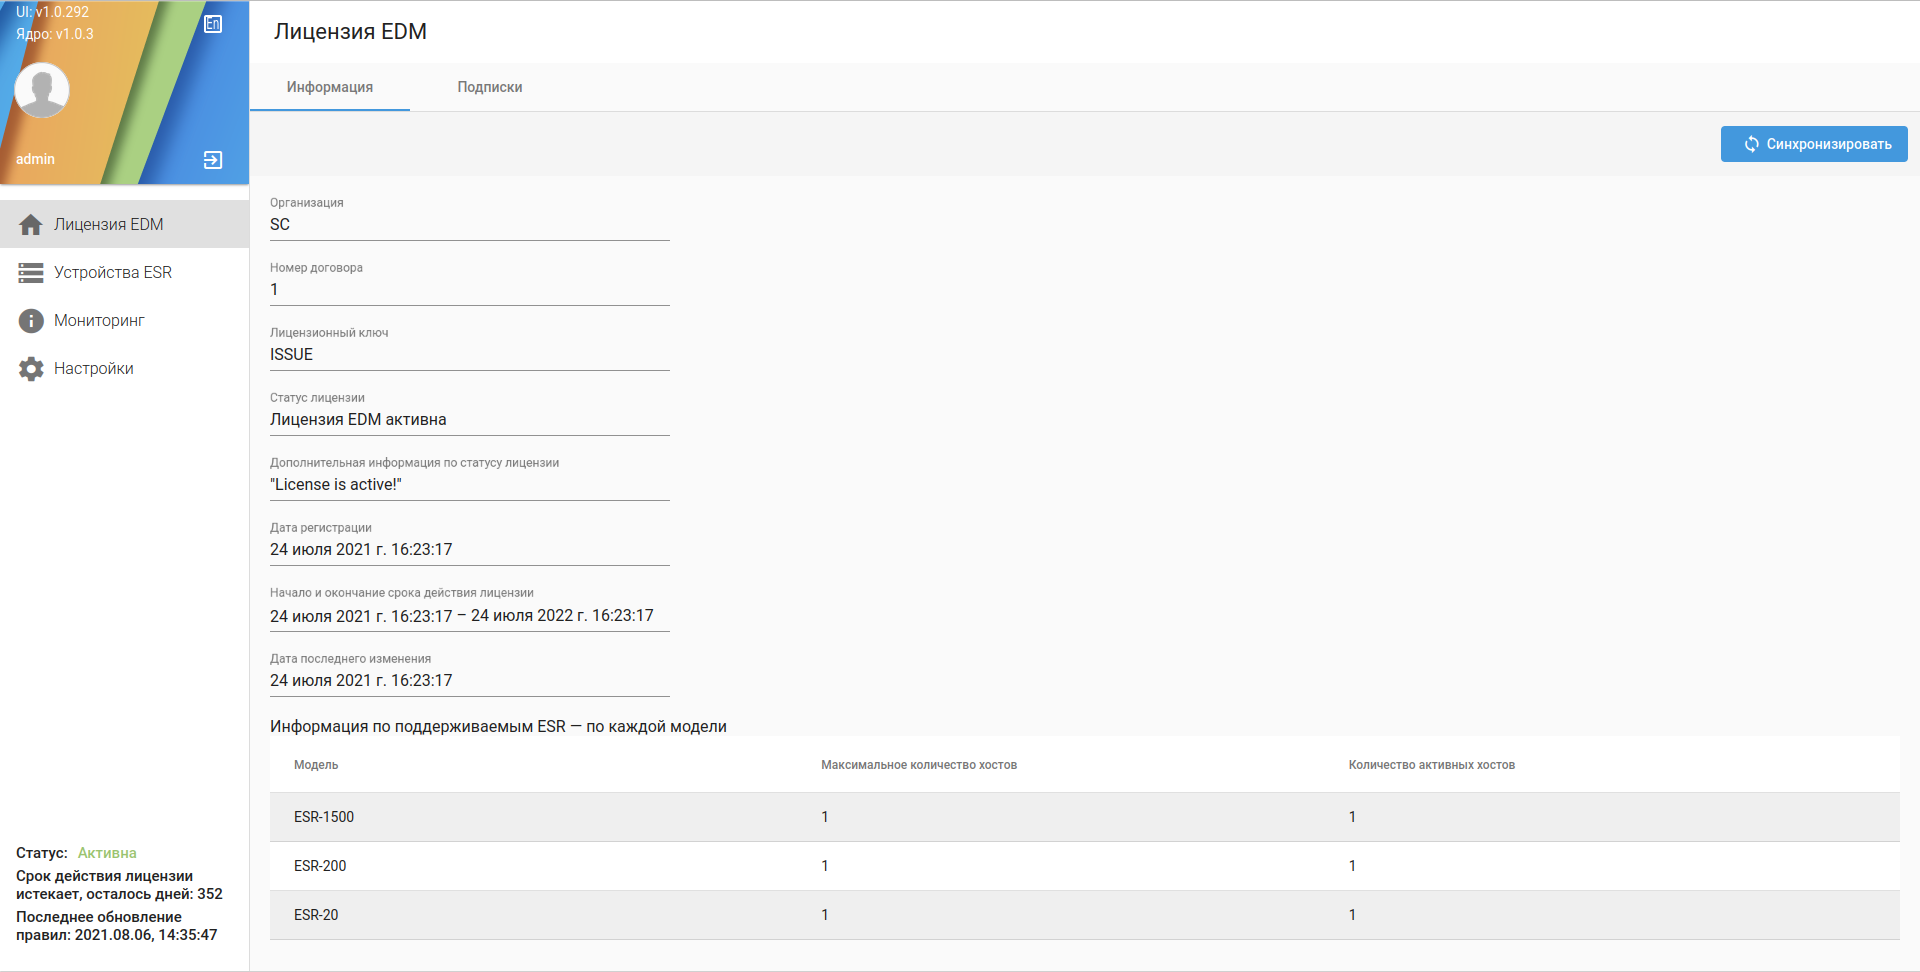Click the Дата регистрации field
Screen dimensions: 1920x972
[469, 550]
